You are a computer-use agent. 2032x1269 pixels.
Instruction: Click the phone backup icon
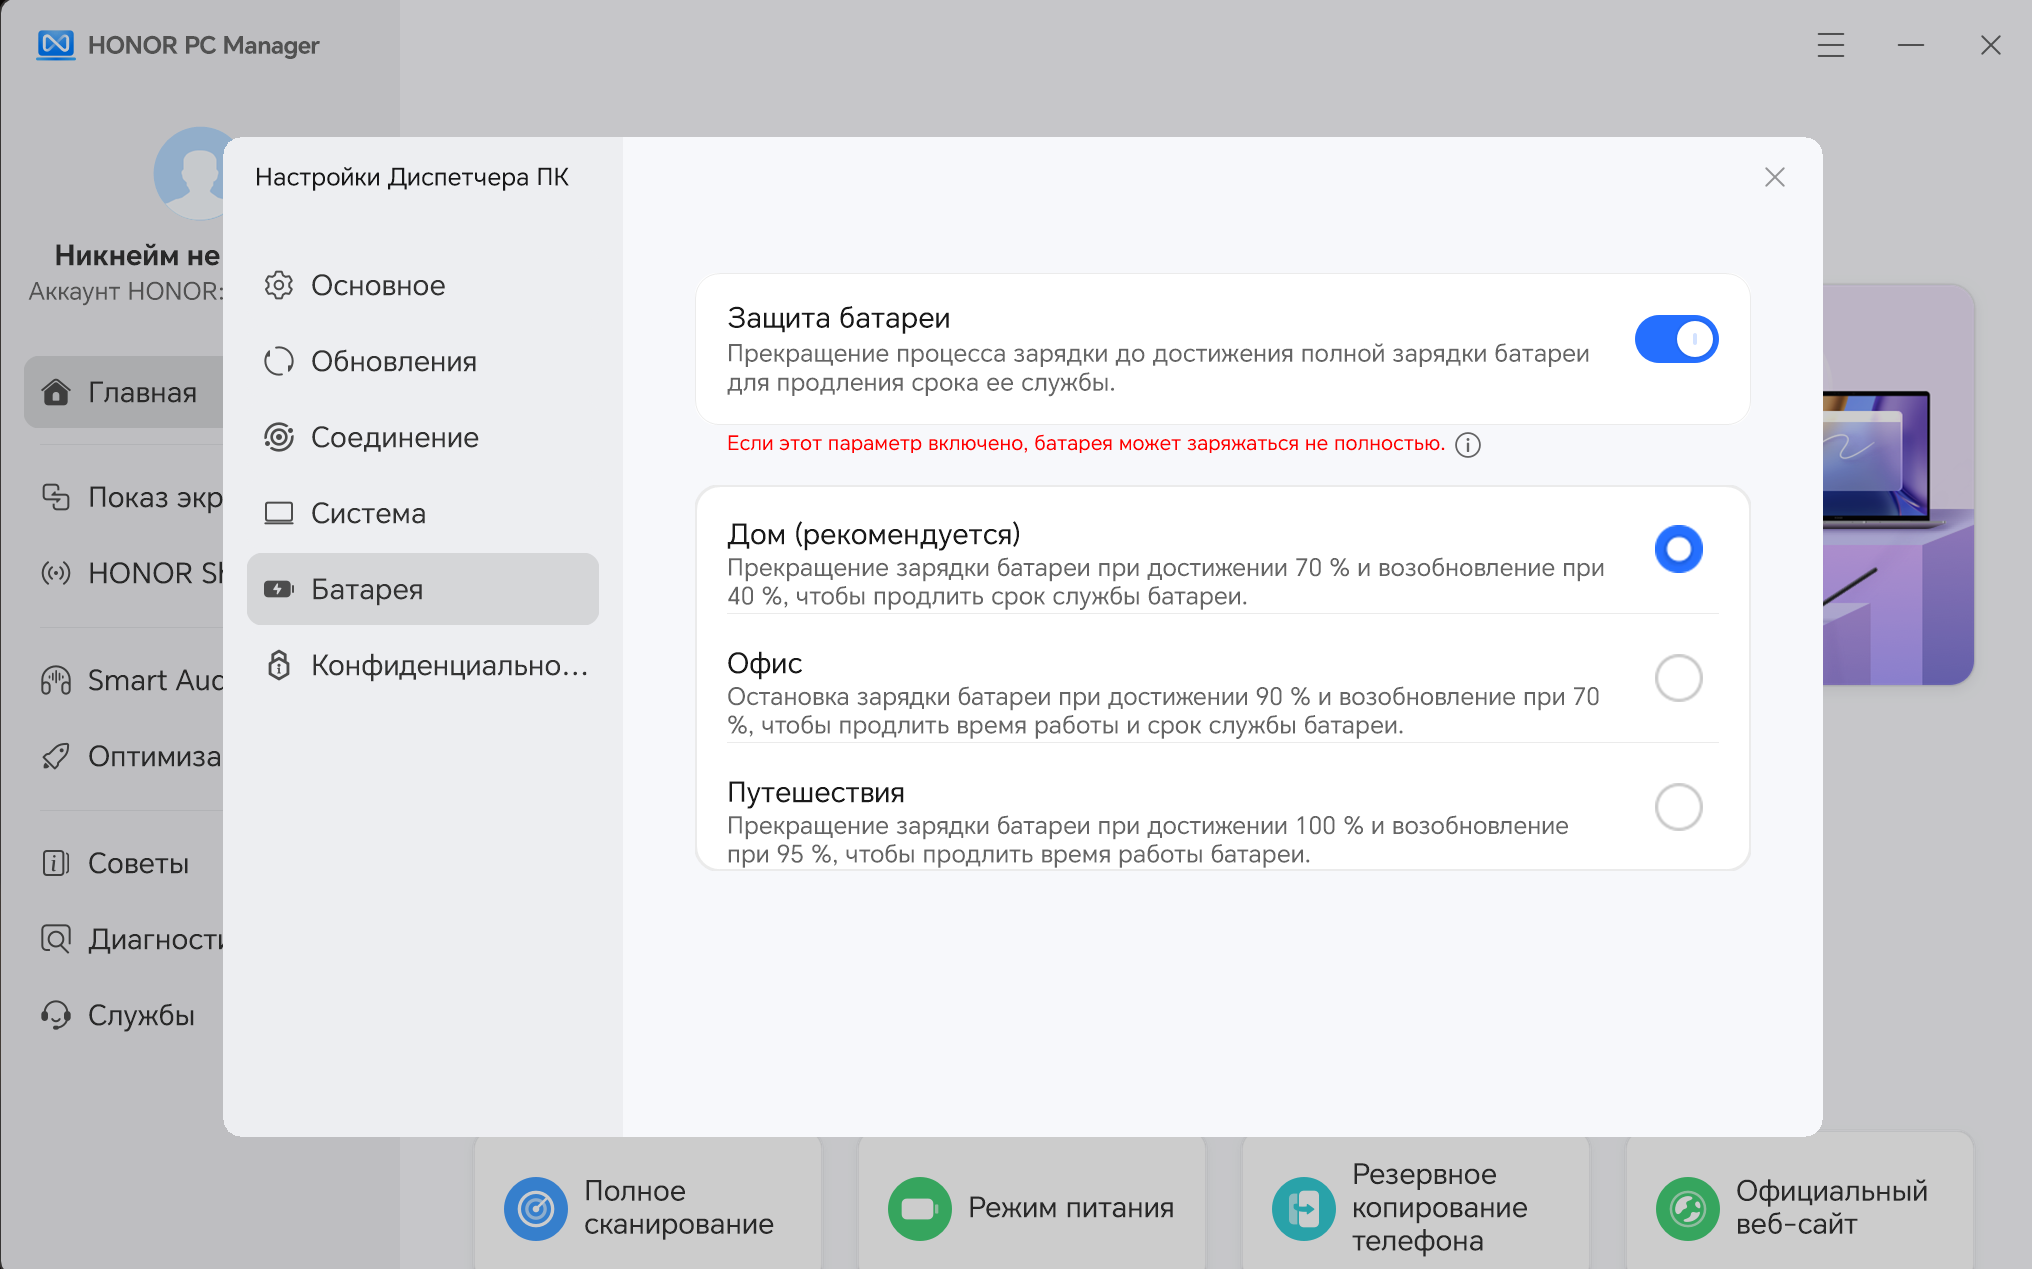pos(1303,1208)
